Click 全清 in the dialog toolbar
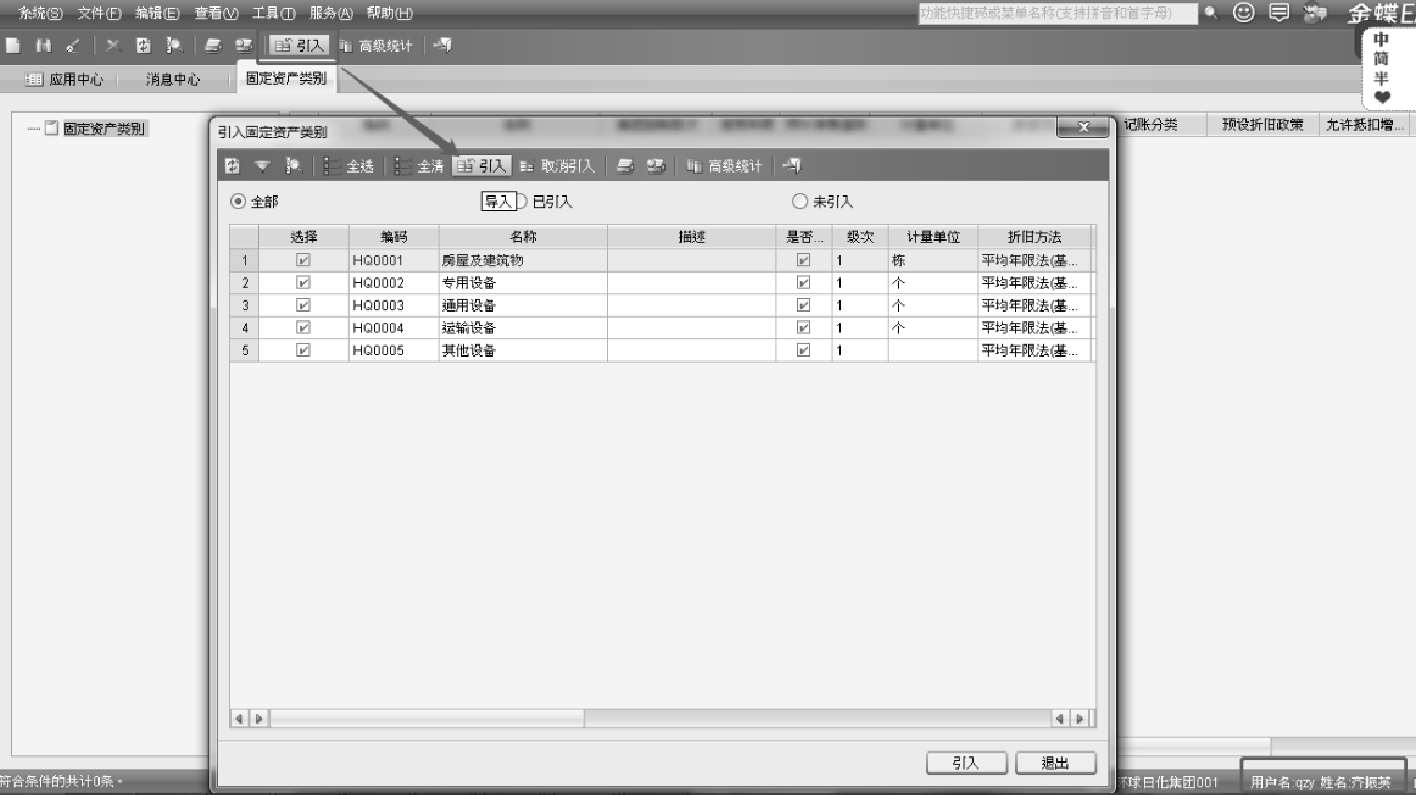Screen dimensions: 1417x795 tap(419, 166)
